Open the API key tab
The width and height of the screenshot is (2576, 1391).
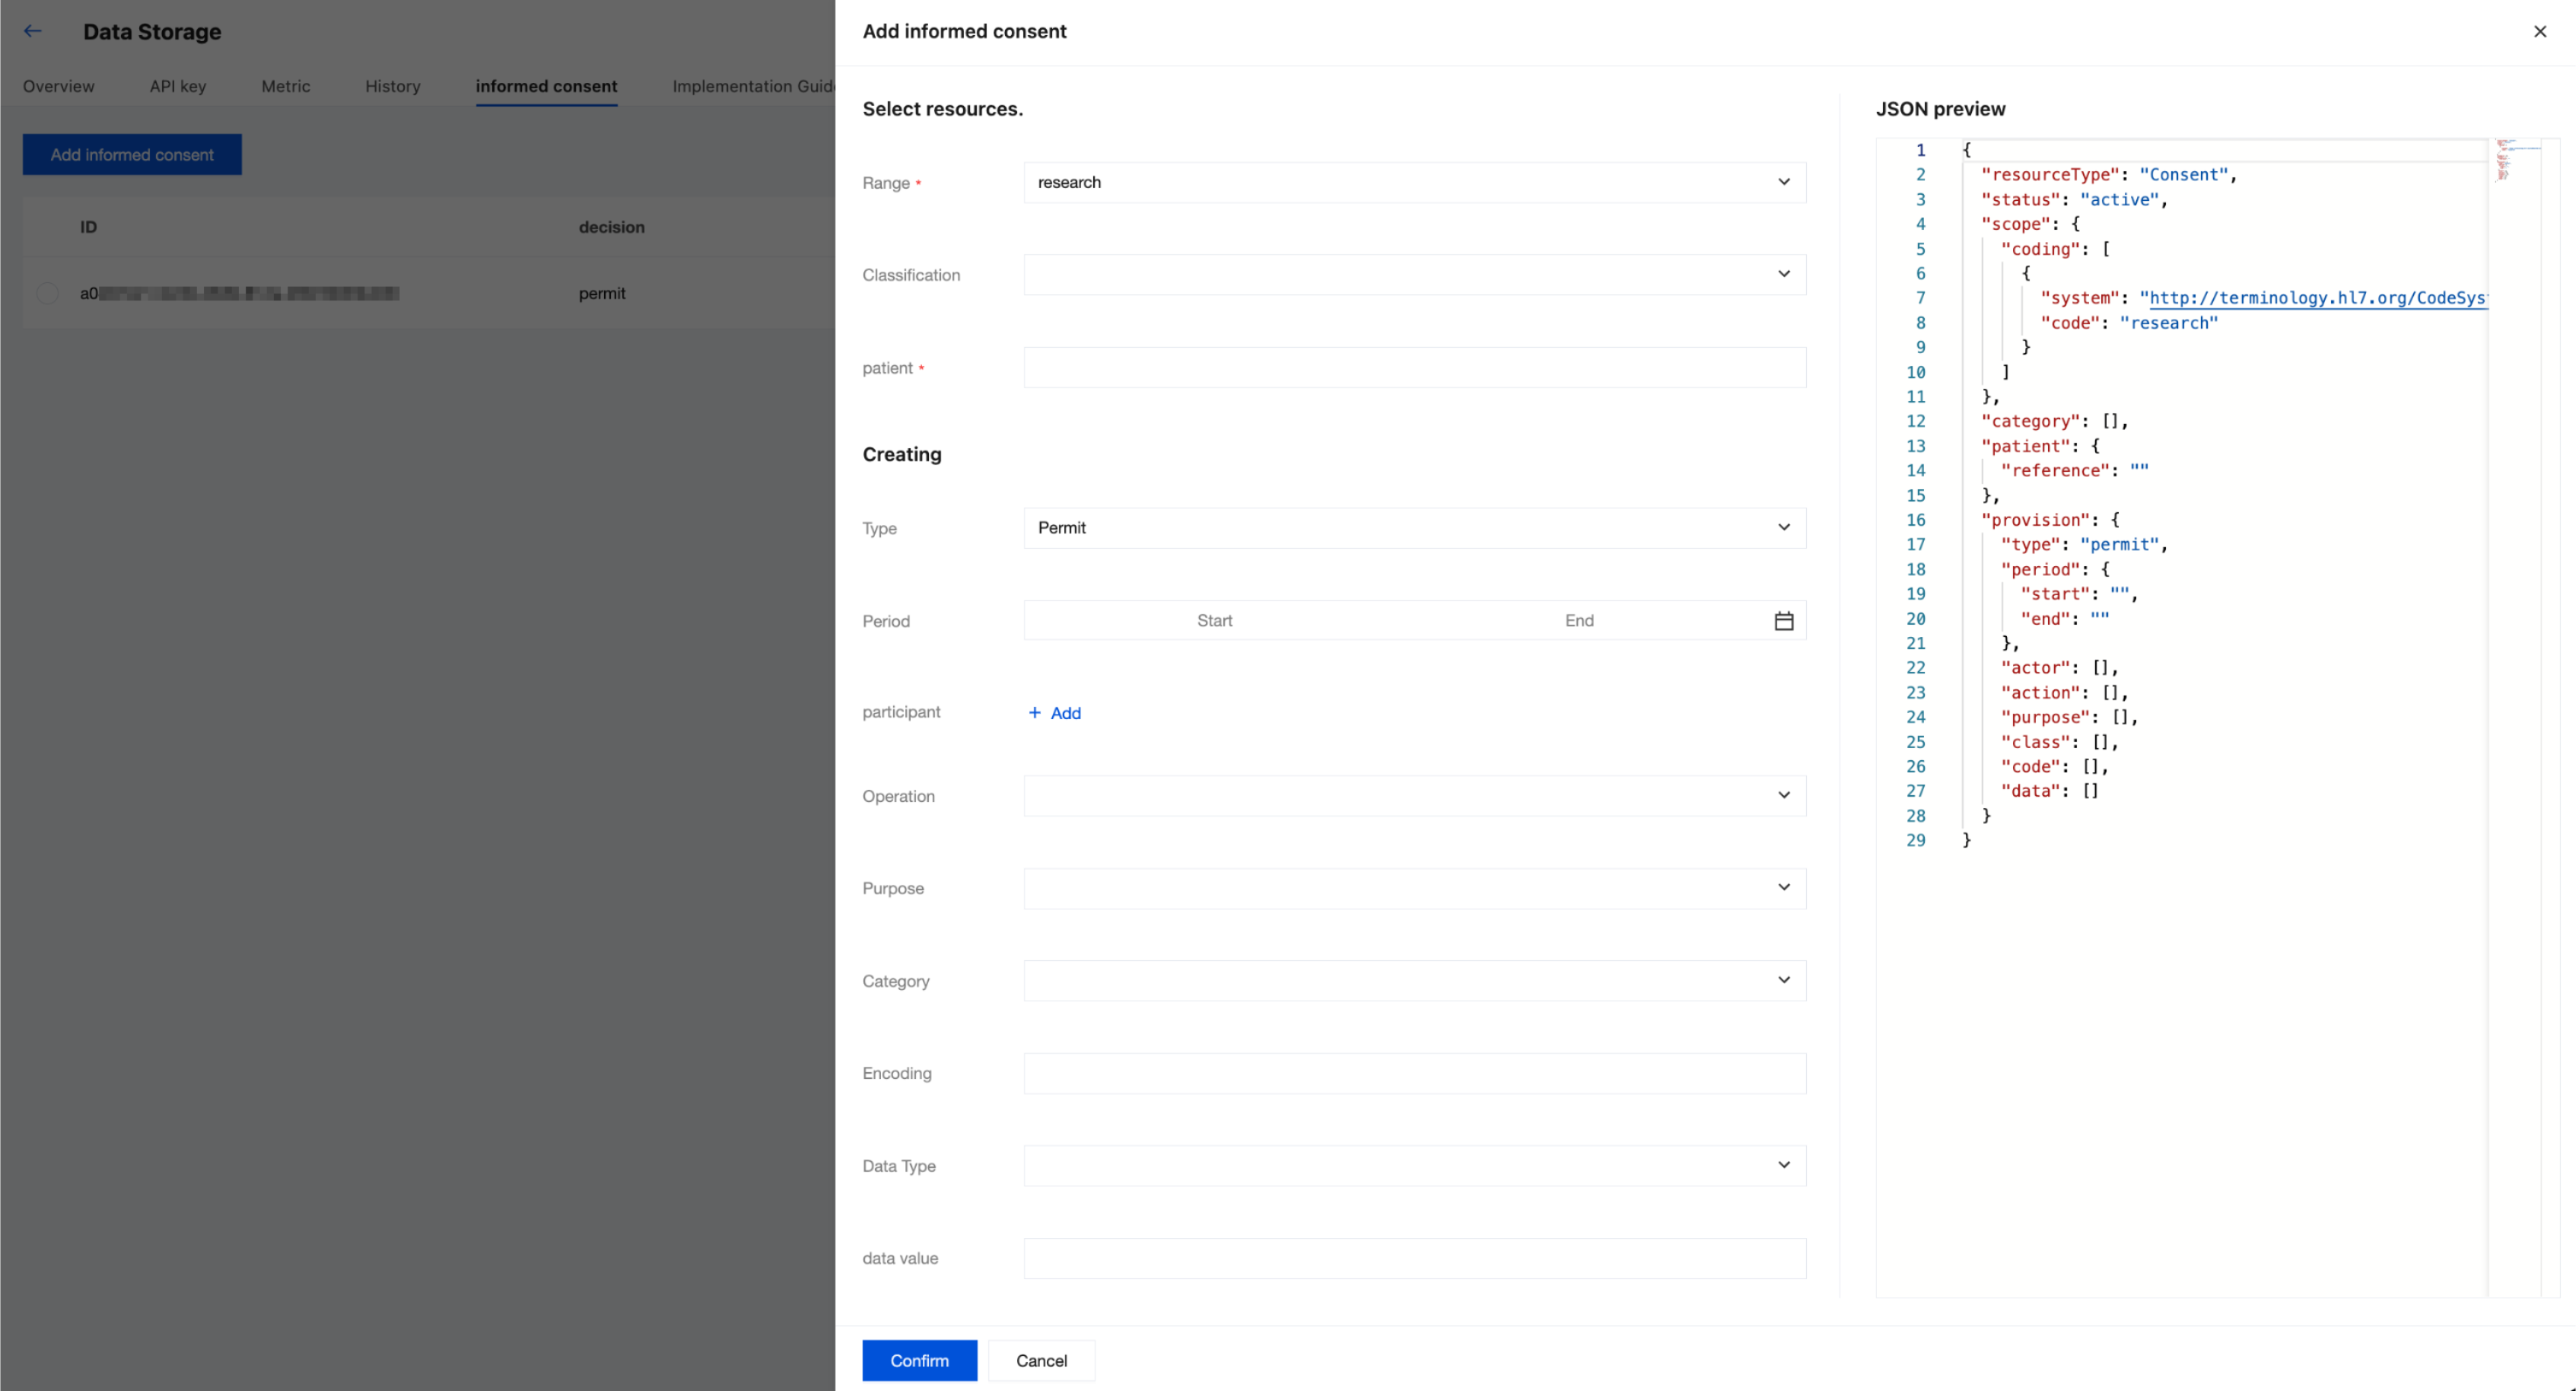(x=178, y=86)
